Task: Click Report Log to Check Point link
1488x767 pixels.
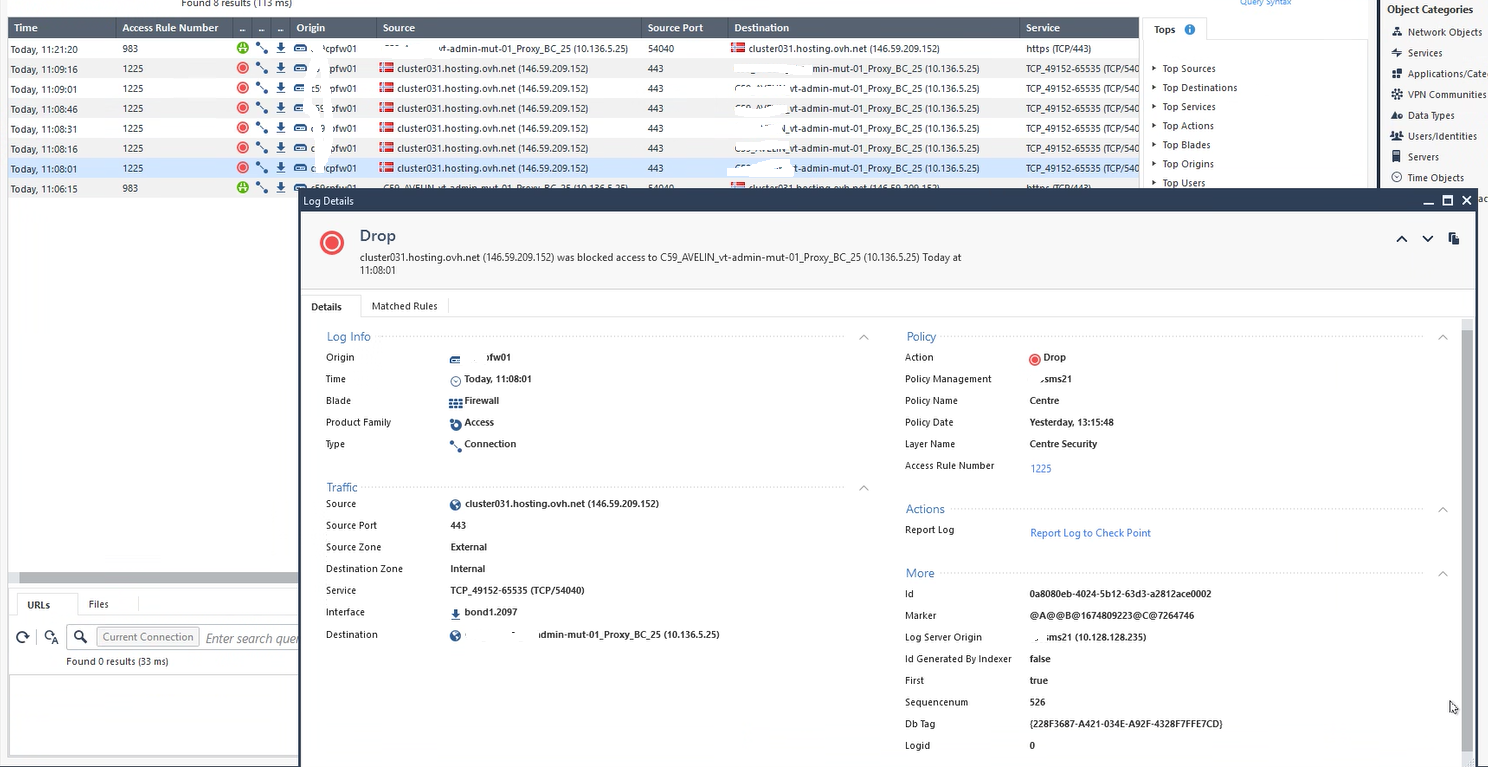Action: [1090, 533]
